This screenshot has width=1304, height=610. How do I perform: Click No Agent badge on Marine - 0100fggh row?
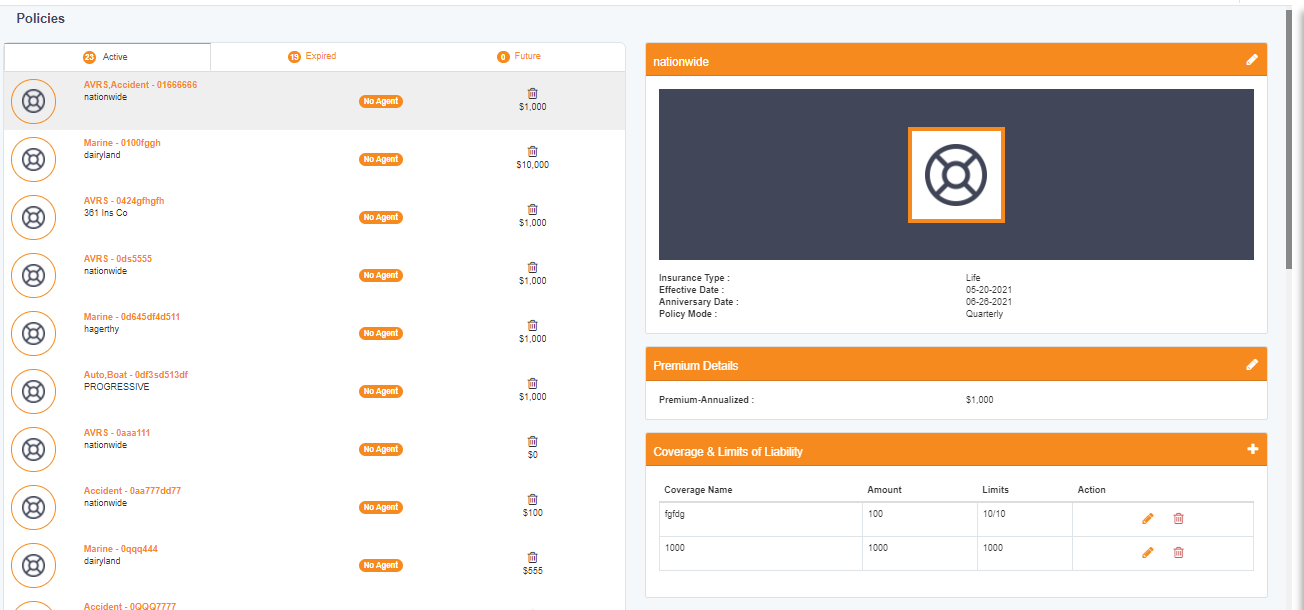[381, 159]
